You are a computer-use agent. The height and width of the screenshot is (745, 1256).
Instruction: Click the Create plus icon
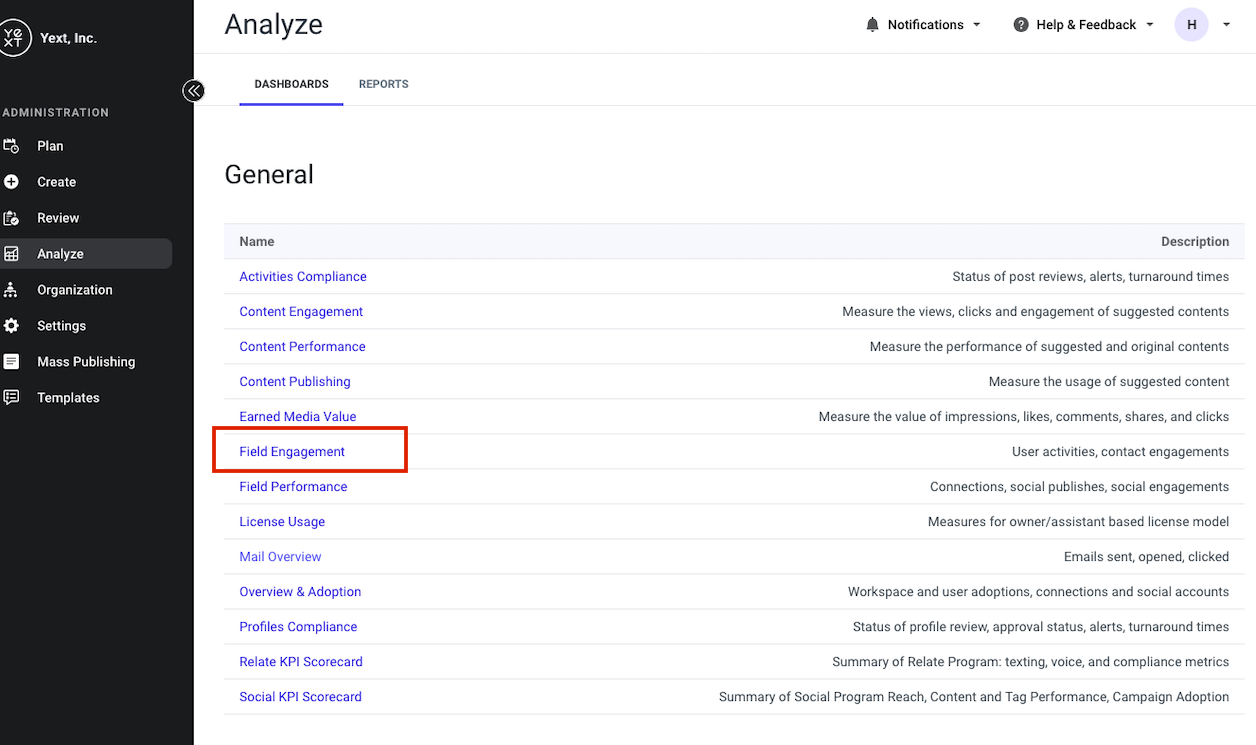(x=11, y=182)
